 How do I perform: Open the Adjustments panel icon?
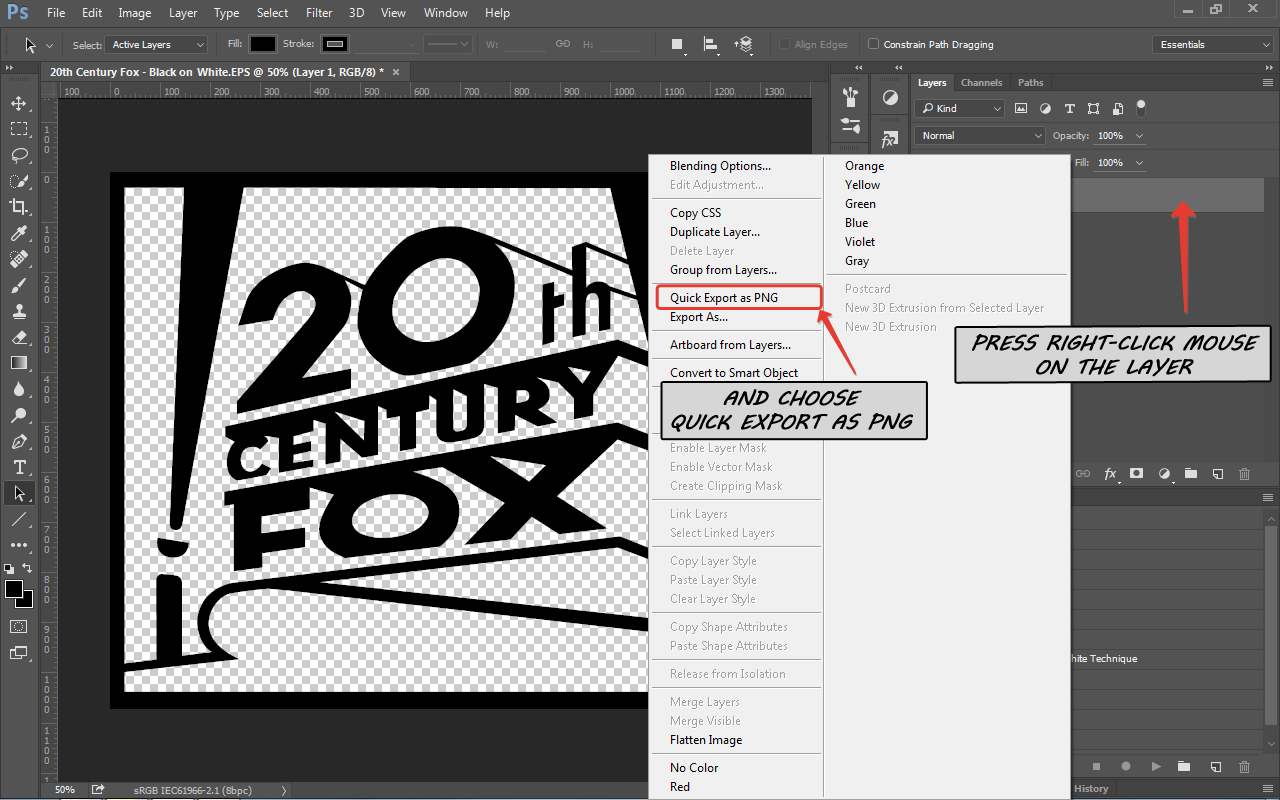(x=890, y=97)
